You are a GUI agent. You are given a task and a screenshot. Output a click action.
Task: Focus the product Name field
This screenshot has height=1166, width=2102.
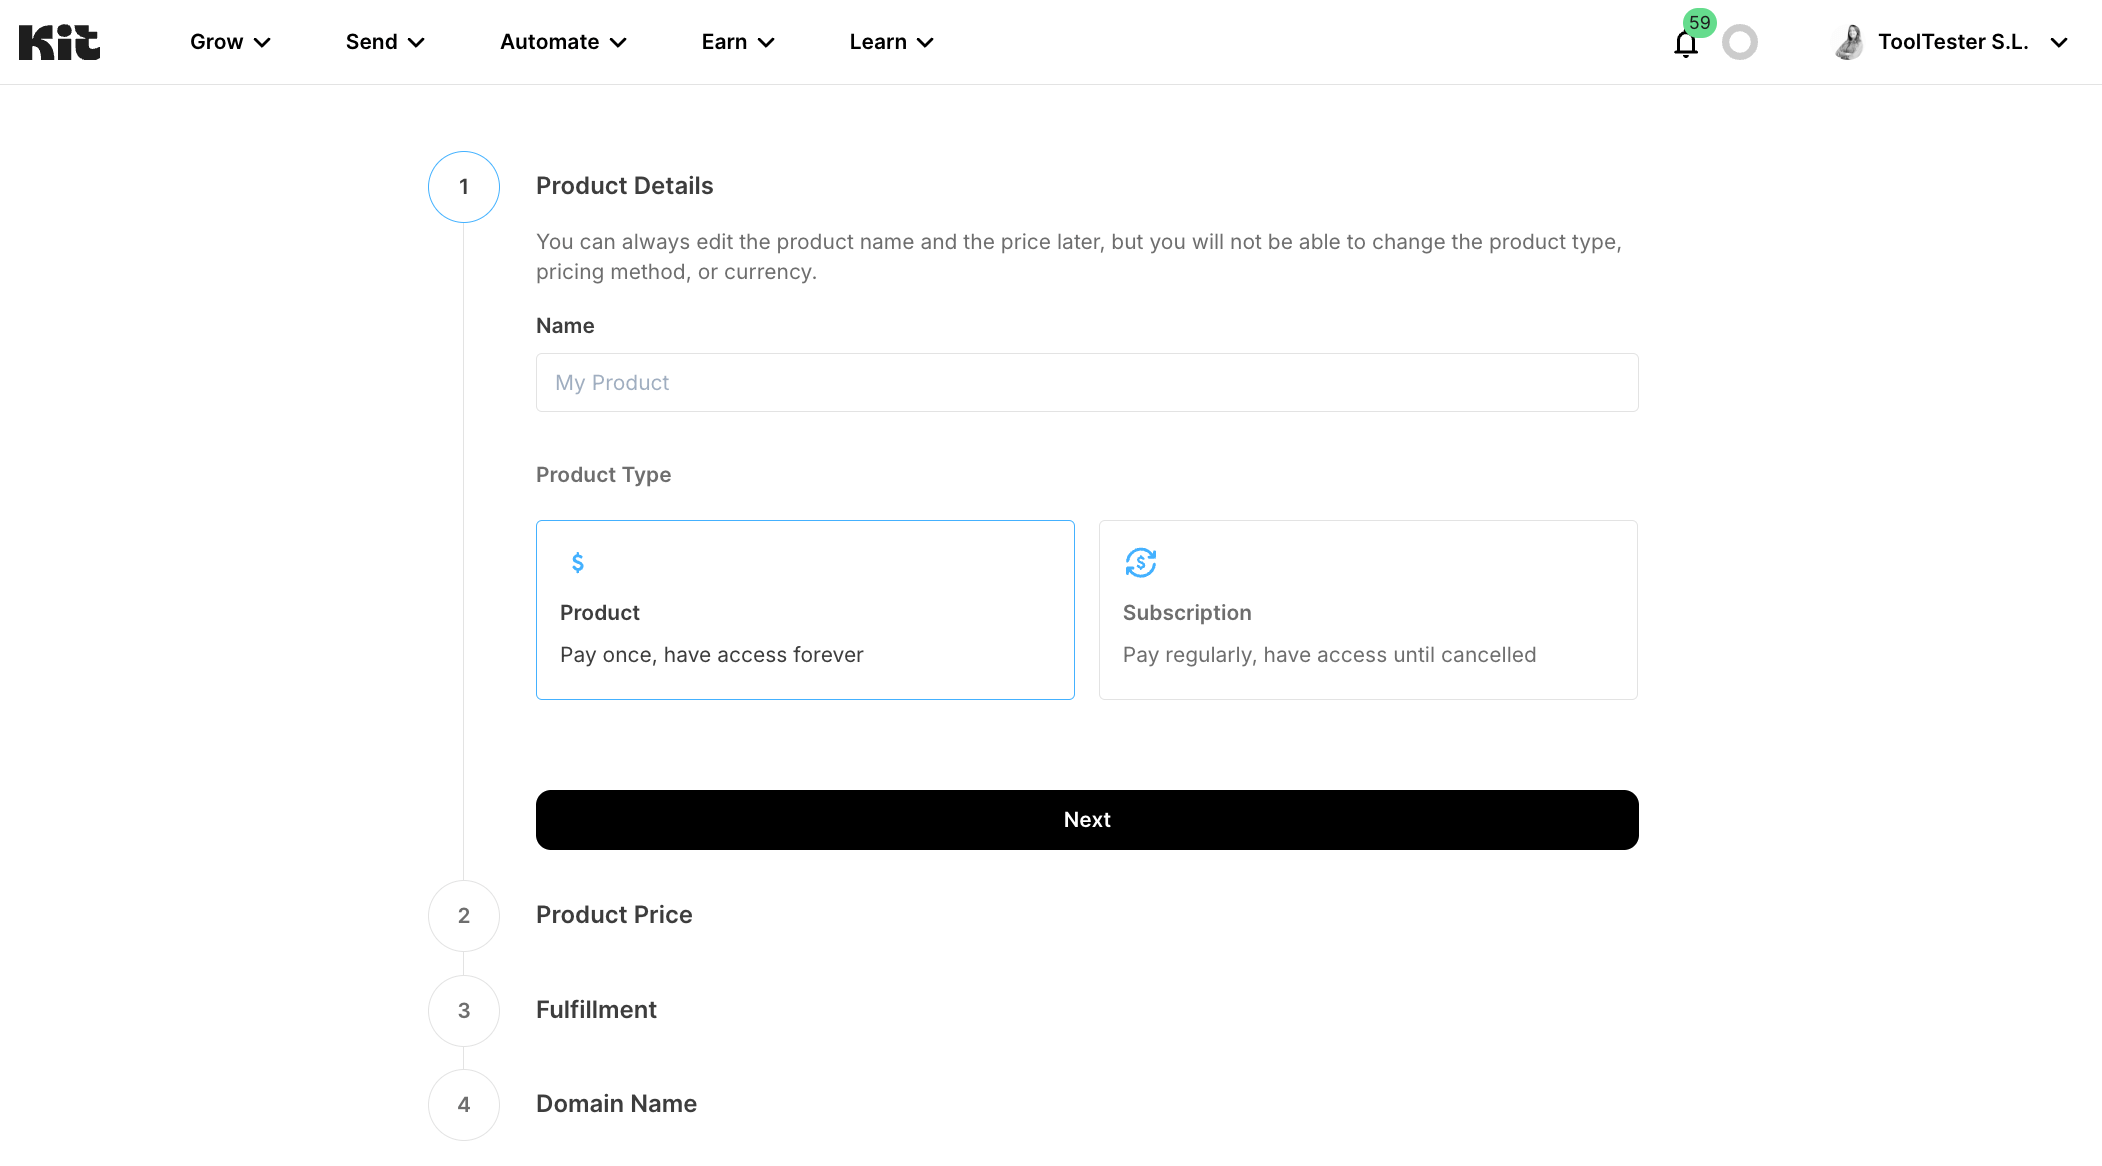1087,382
